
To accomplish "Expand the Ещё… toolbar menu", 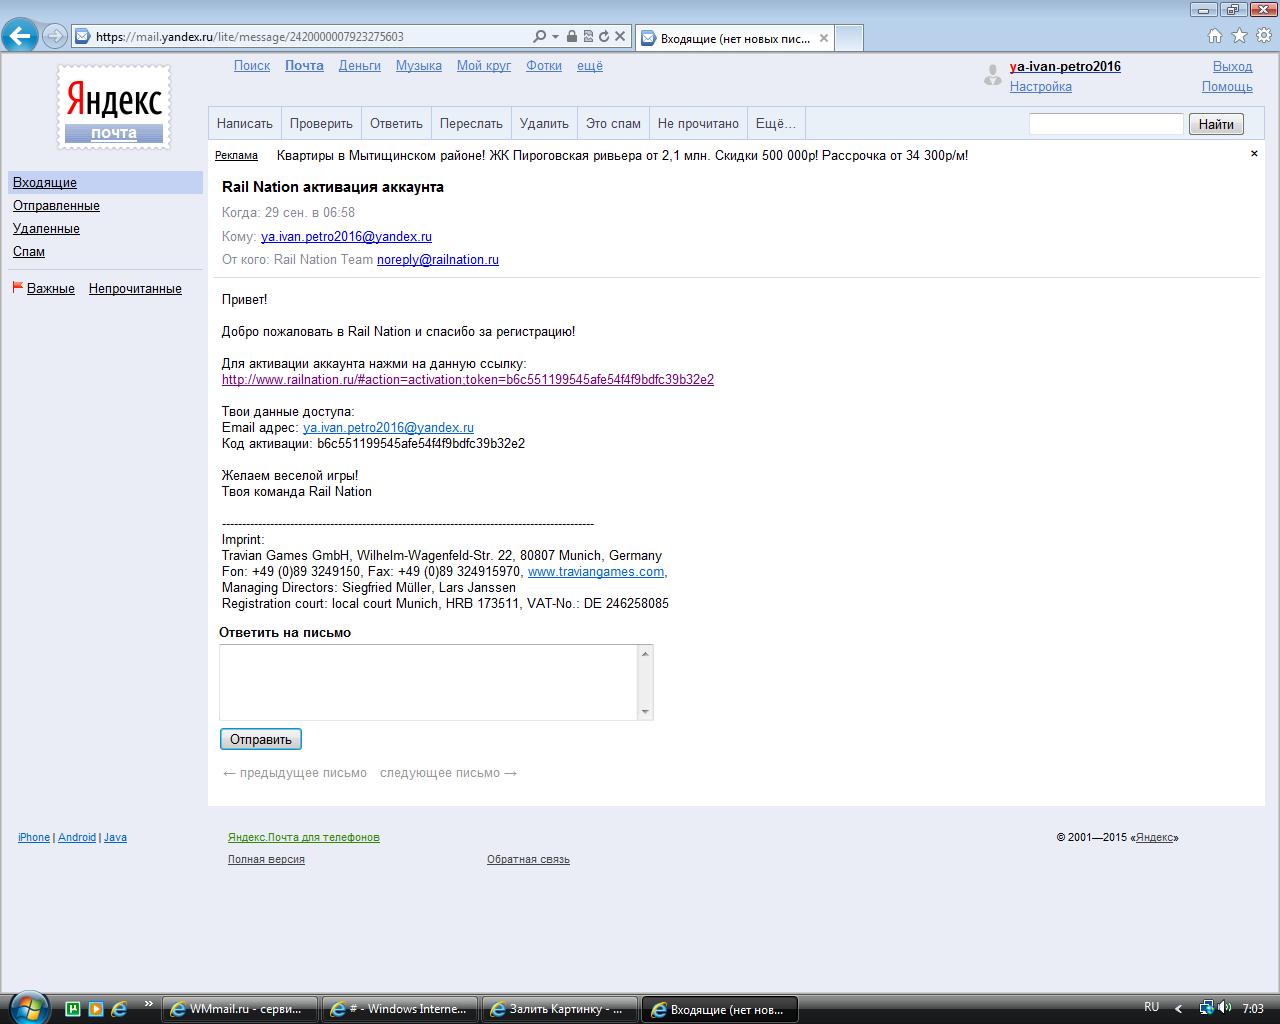I will 776,124.
